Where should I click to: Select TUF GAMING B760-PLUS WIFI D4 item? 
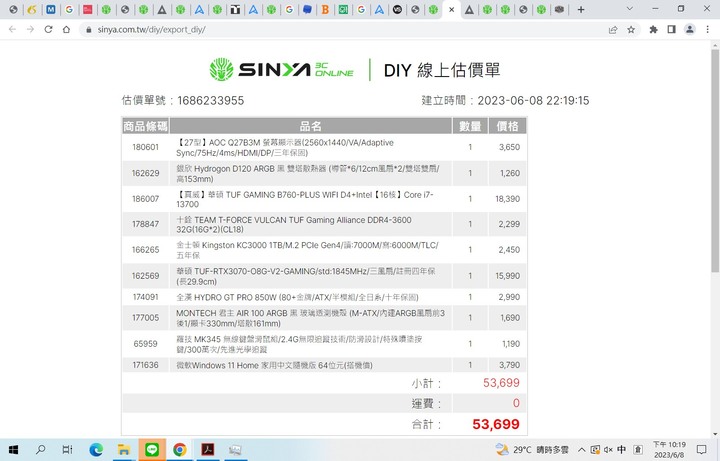click(305, 199)
